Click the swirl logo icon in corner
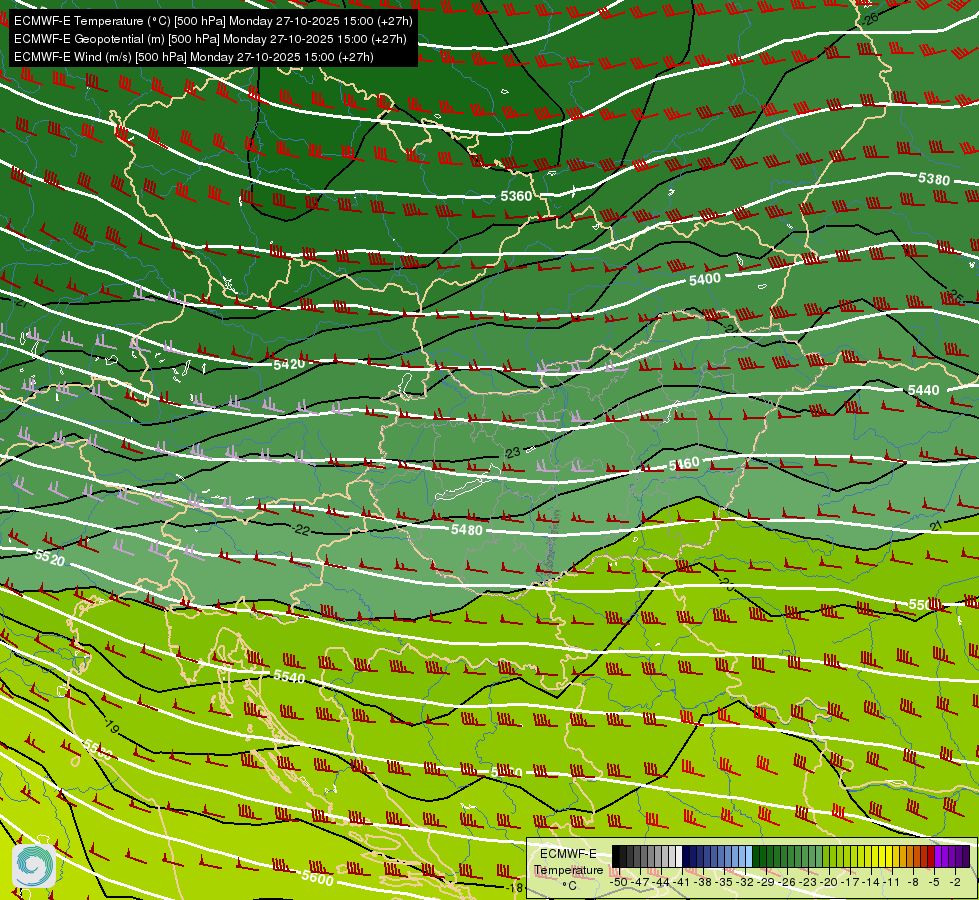Screen dimensions: 979x900 click(x=34, y=865)
